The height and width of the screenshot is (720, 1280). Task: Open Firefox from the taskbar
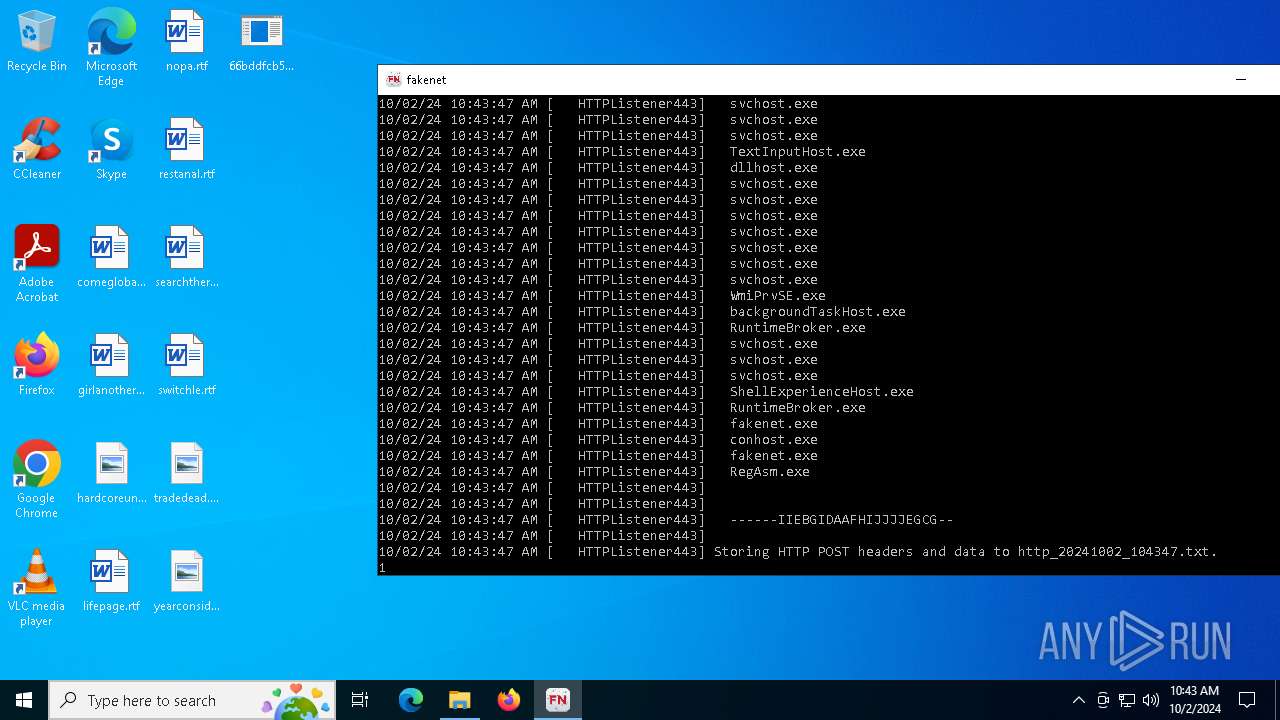point(508,700)
